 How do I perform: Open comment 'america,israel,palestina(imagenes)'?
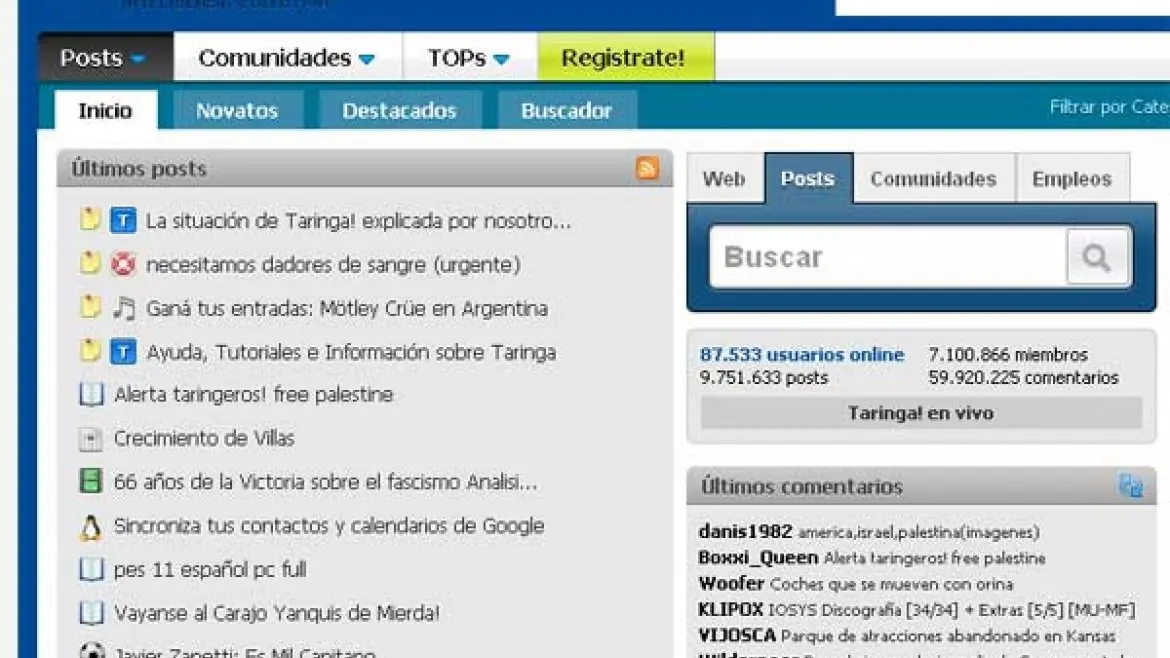919,533
